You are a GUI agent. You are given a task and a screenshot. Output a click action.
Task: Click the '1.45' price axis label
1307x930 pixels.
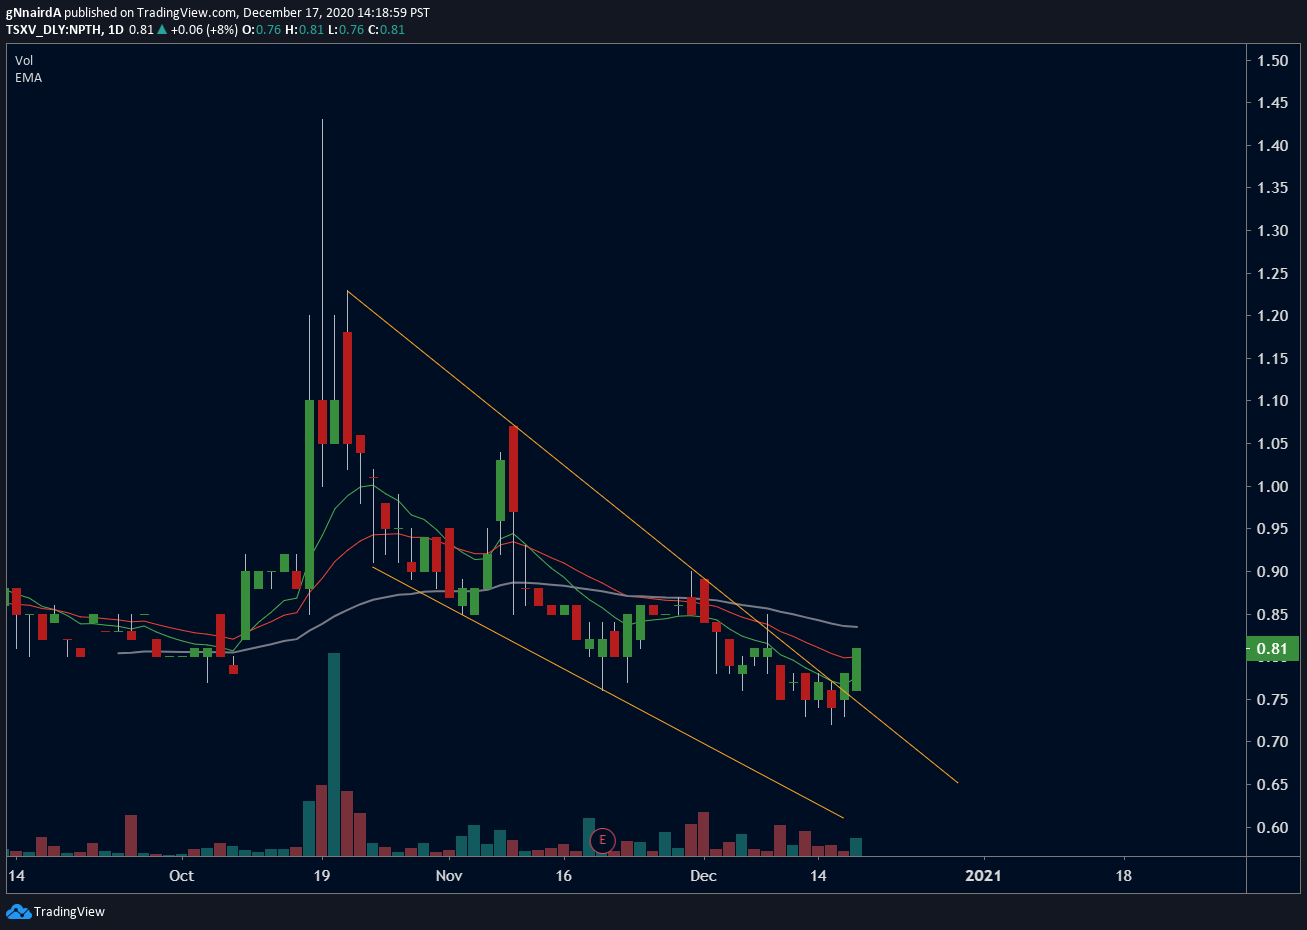(1272, 103)
